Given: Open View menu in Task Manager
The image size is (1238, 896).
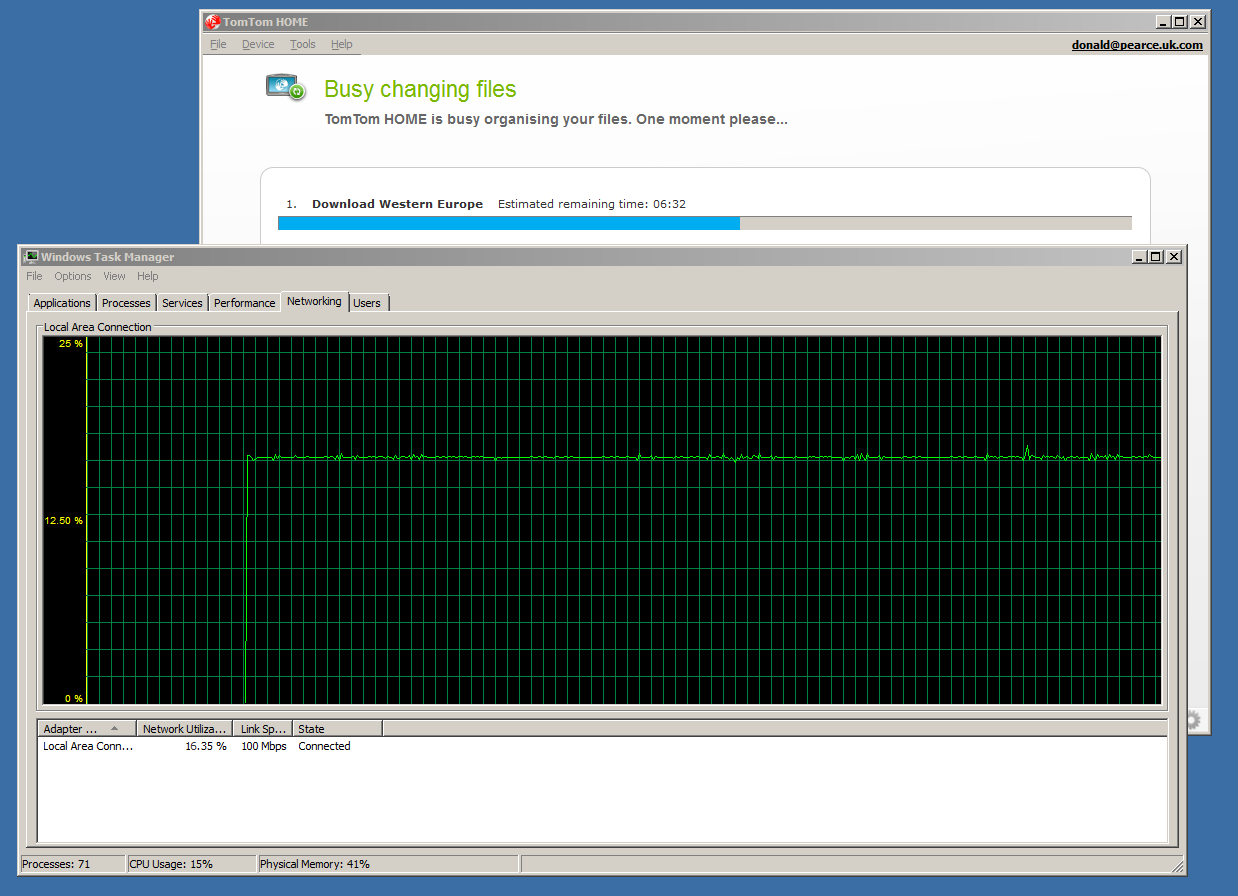Looking at the screenshot, I should tap(114, 276).
